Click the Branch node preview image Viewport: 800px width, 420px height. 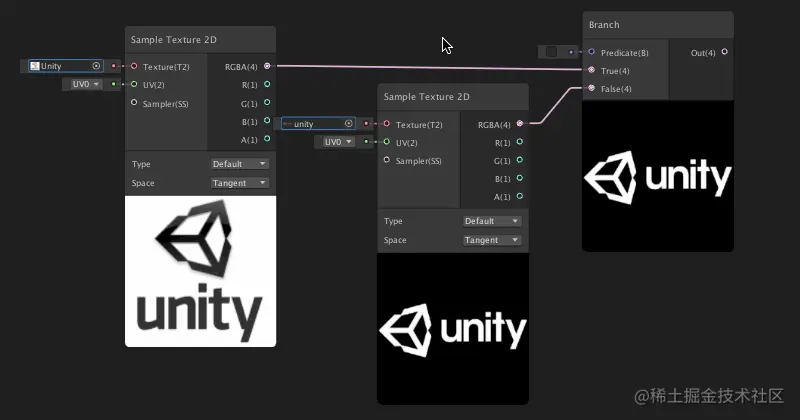pyautogui.click(x=658, y=176)
